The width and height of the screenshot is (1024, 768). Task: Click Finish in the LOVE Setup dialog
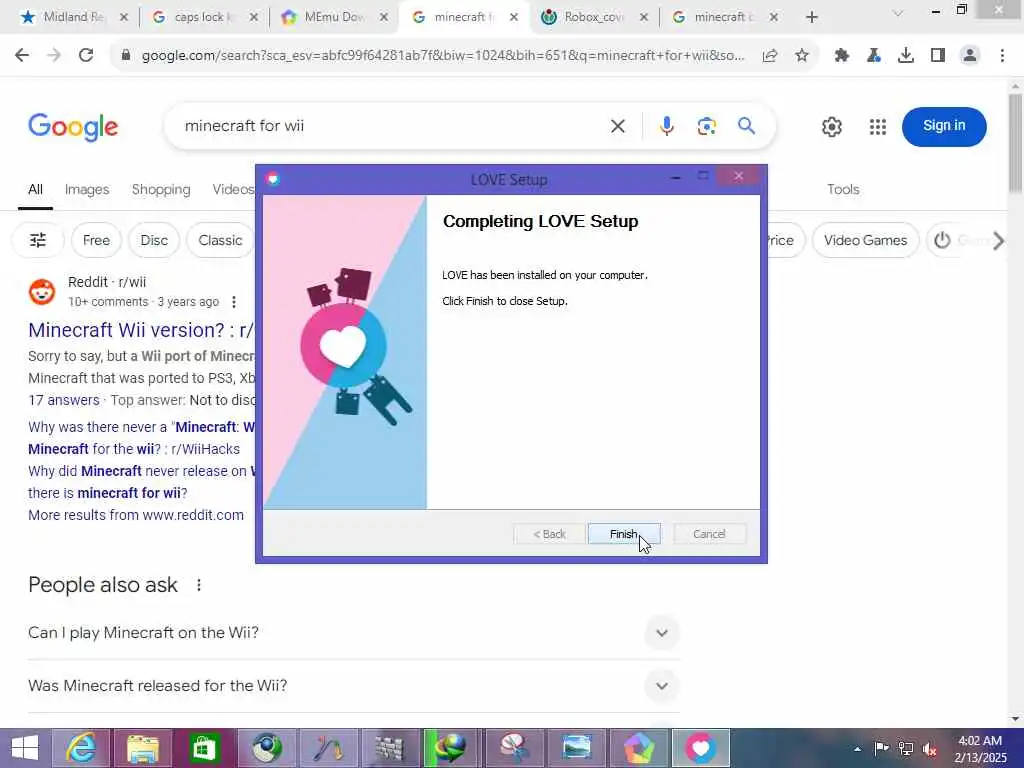click(x=624, y=534)
